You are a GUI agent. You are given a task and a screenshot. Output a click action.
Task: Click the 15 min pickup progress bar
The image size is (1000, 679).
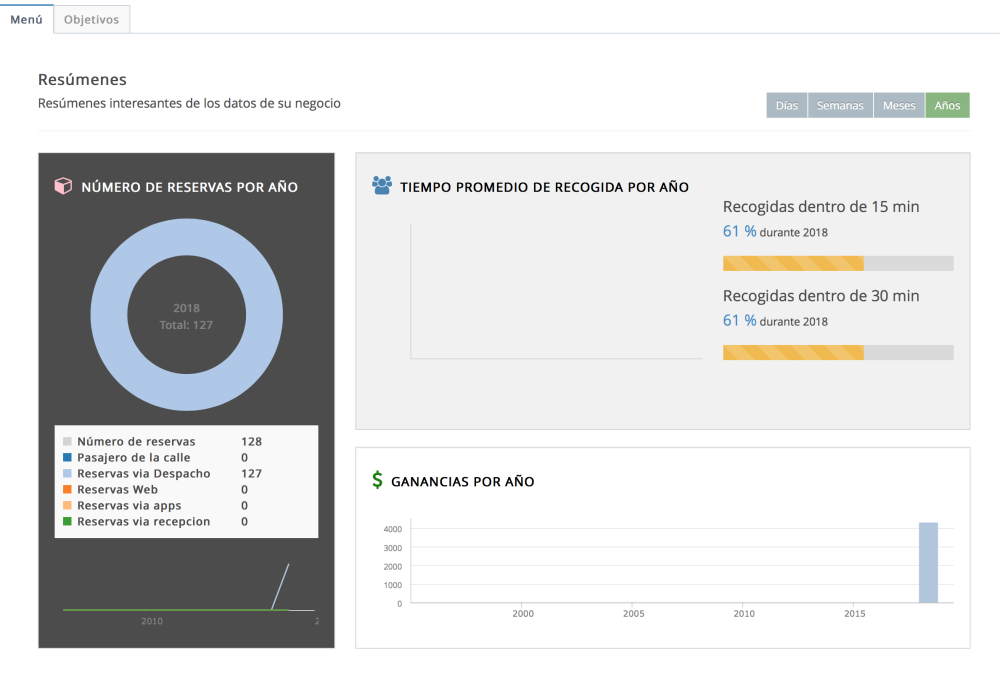pyautogui.click(x=838, y=263)
